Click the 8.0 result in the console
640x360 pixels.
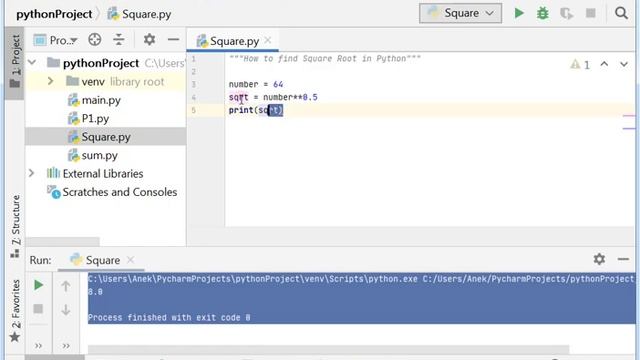tap(96, 292)
